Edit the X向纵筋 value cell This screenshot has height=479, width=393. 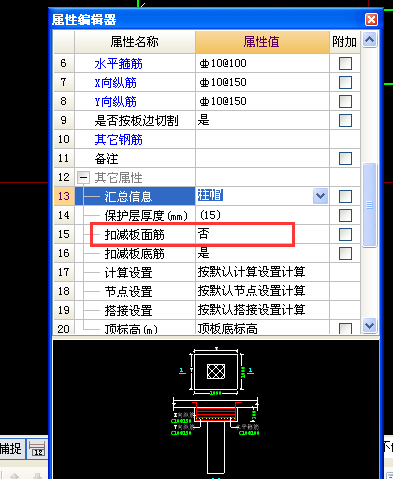[262, 82]
